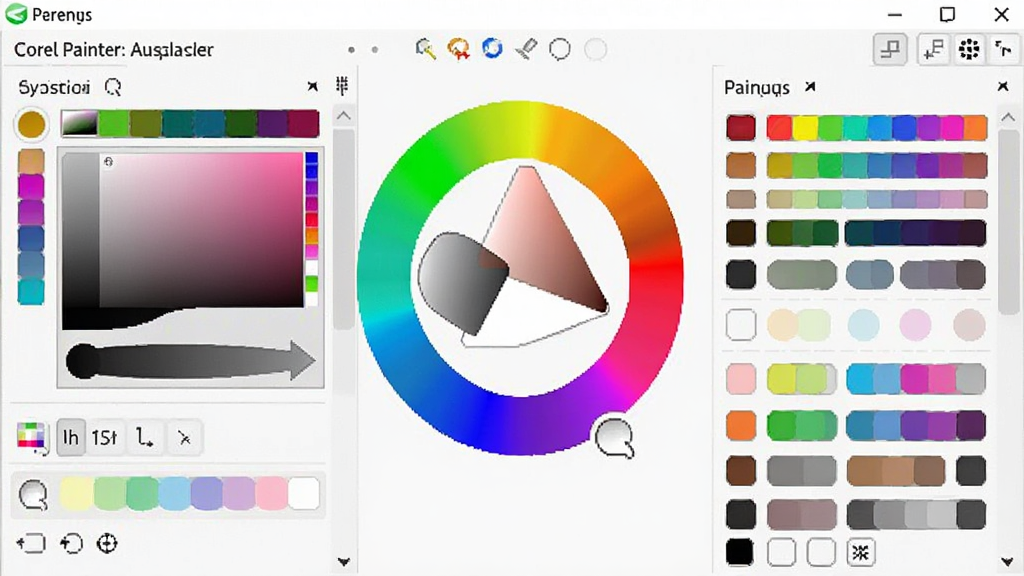
Task: Toggle the highlighted step-layout button at top right
Action: coord(890,49)
